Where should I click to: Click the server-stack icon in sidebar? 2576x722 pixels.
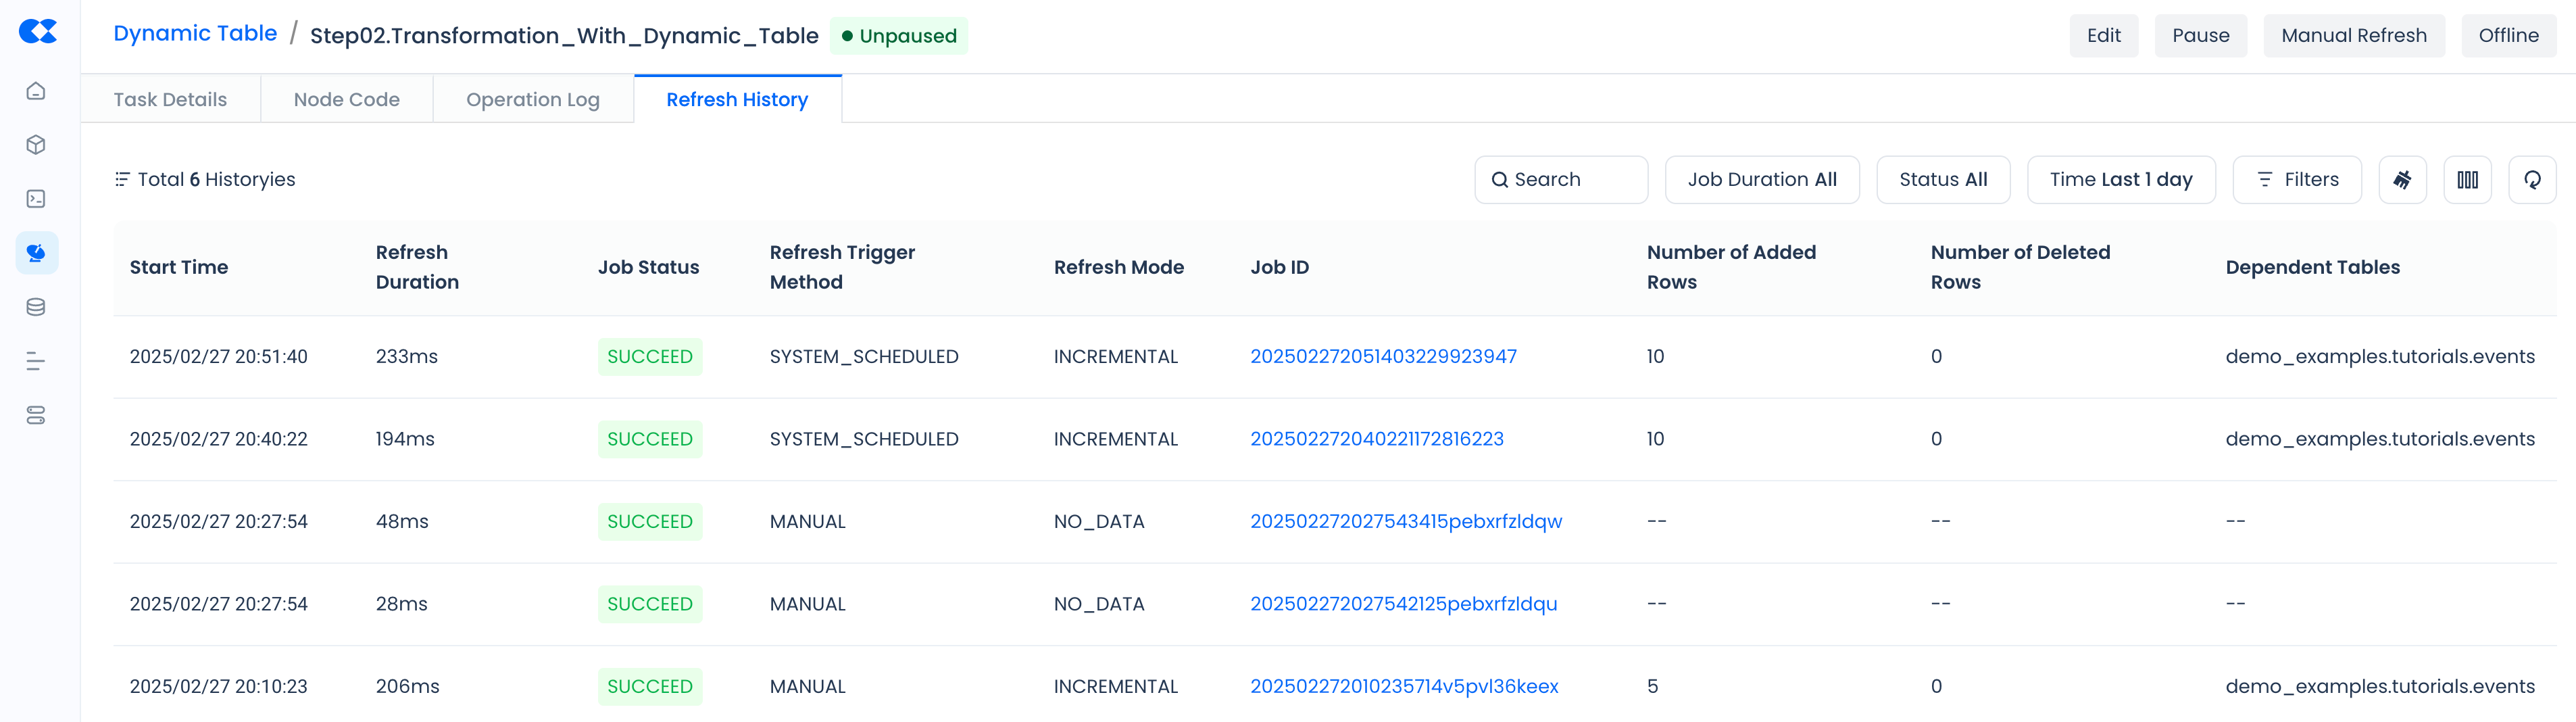pyautogui.click(x=36, y=415)
